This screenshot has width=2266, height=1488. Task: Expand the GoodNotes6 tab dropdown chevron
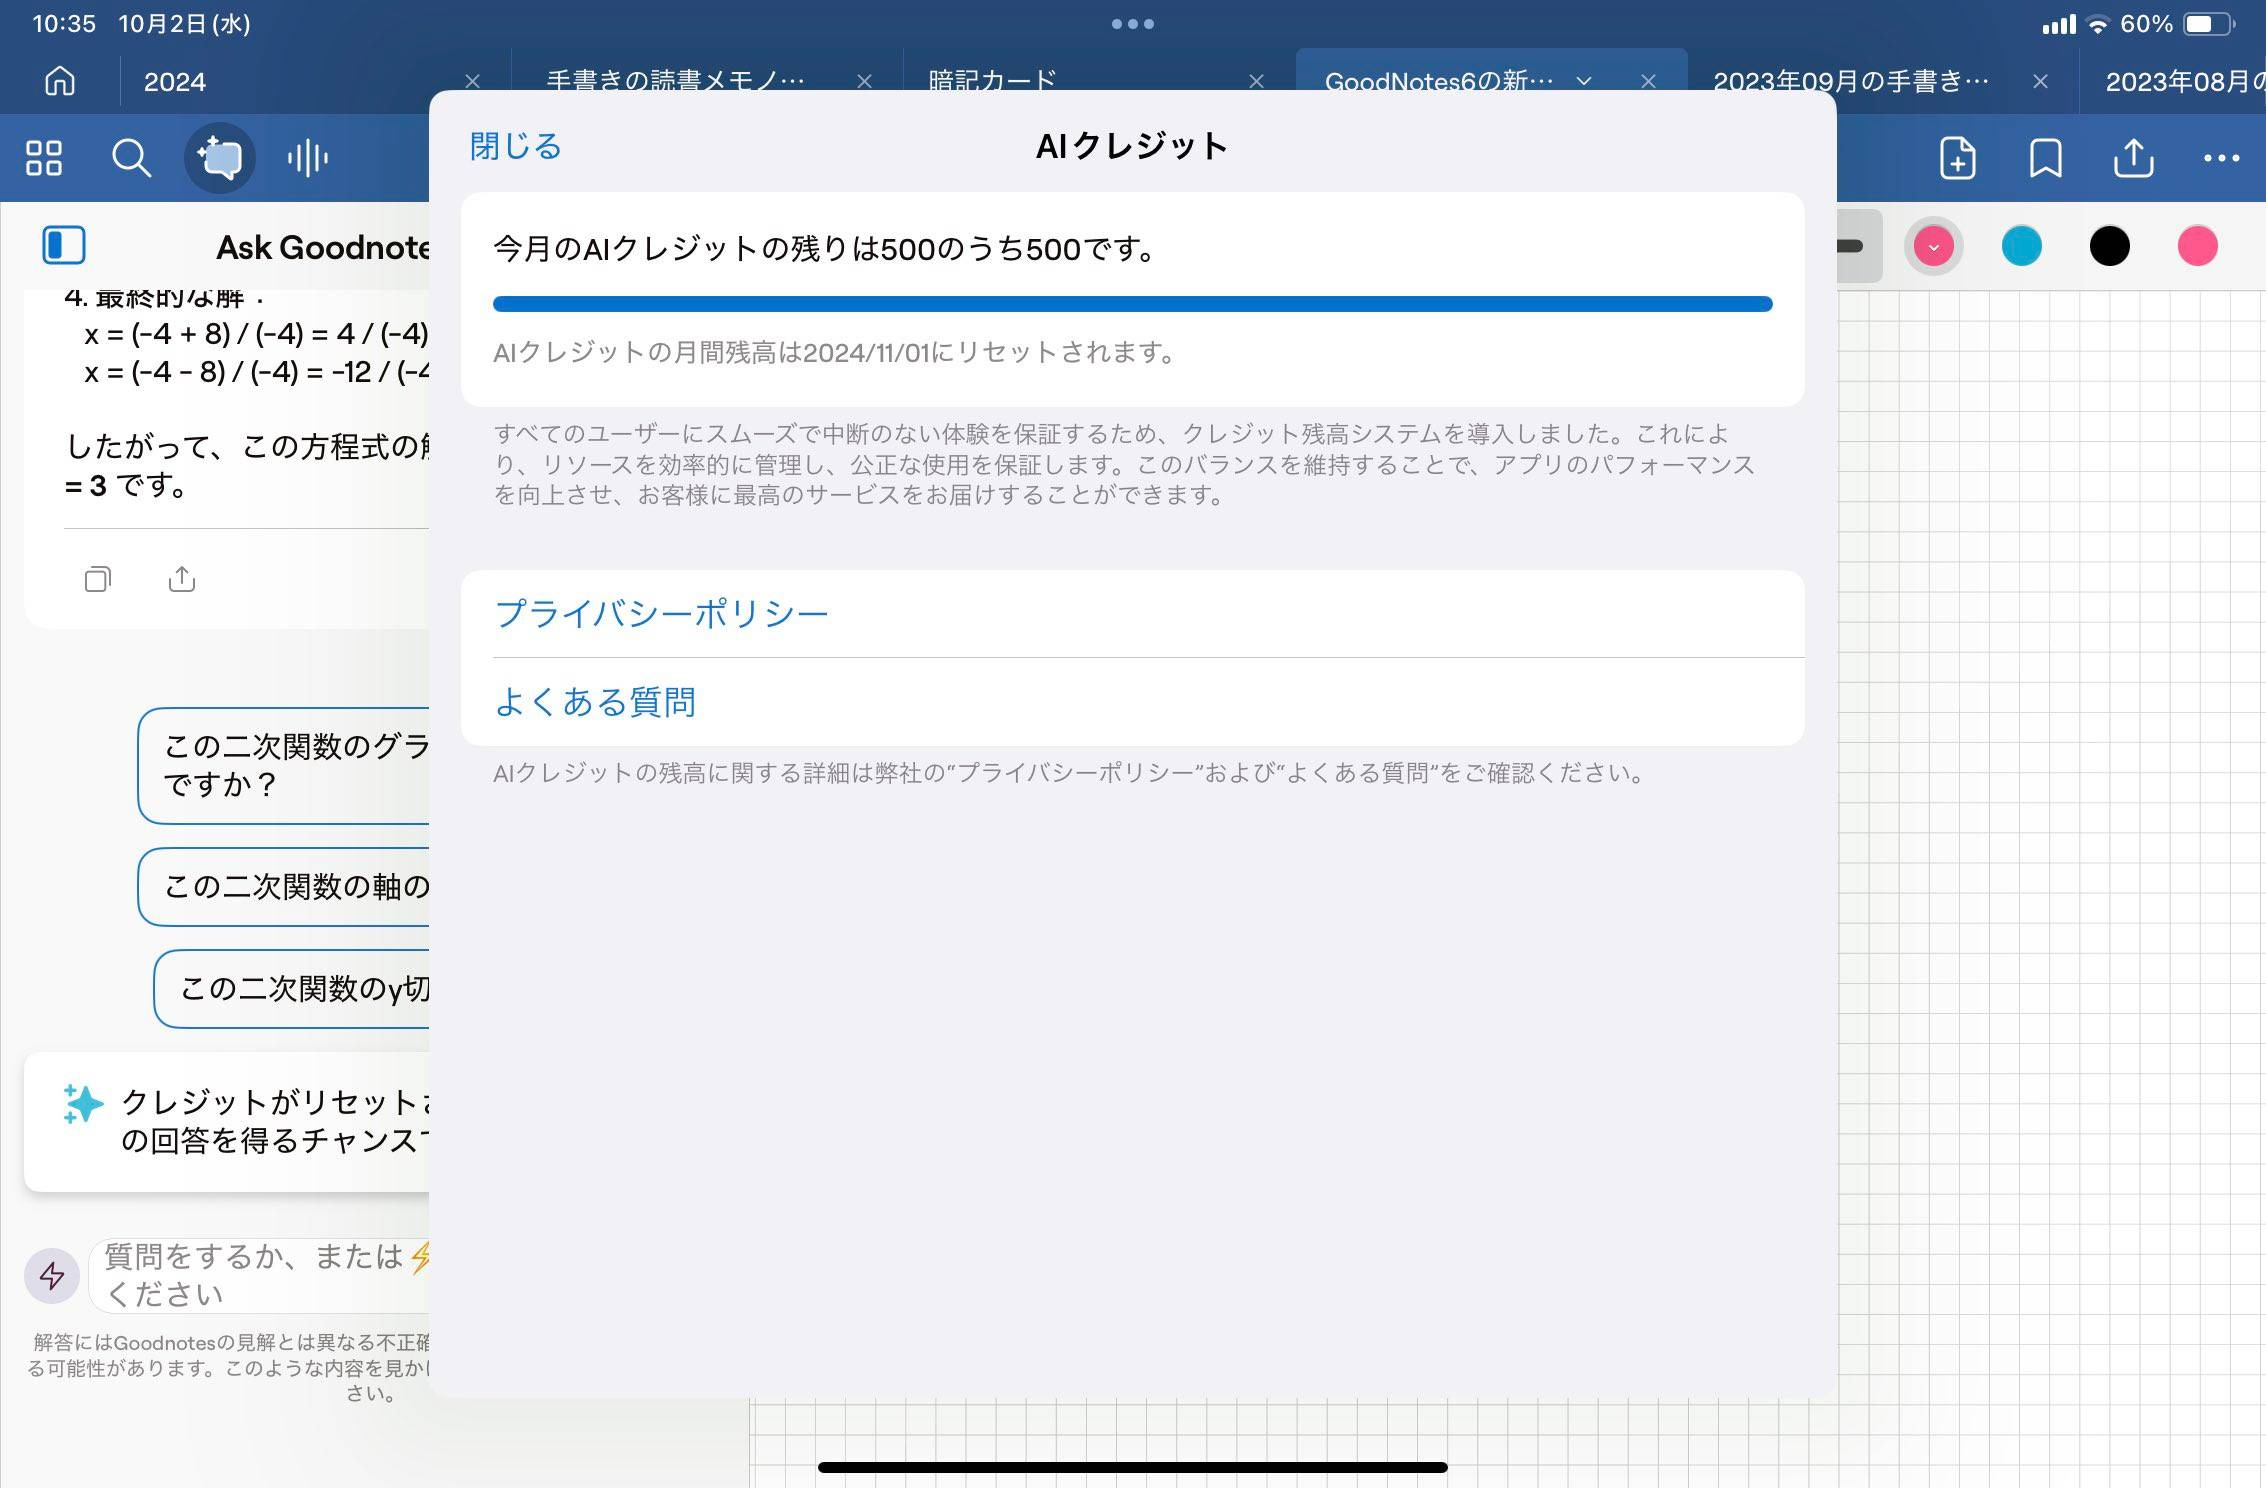[1584, 81]
